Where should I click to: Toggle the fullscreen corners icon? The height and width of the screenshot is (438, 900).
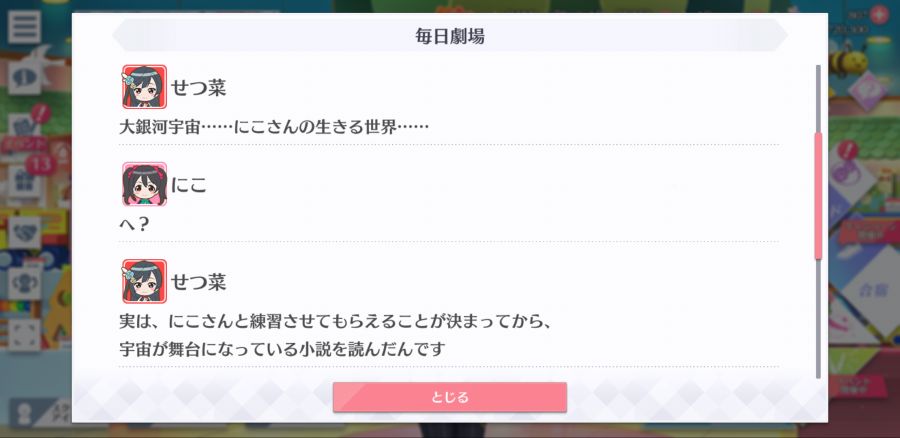[25, 335]
